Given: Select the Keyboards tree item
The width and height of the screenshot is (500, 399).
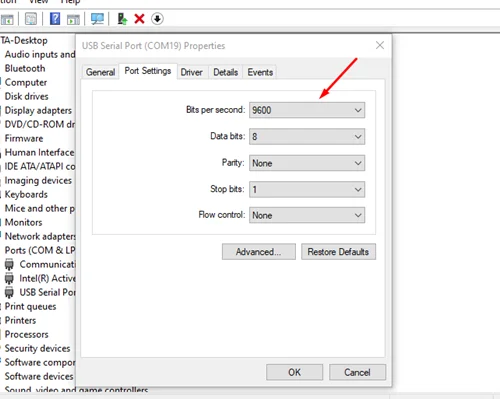Looking at the screenshot, I should pyautogui.click(x=26, y=194).
